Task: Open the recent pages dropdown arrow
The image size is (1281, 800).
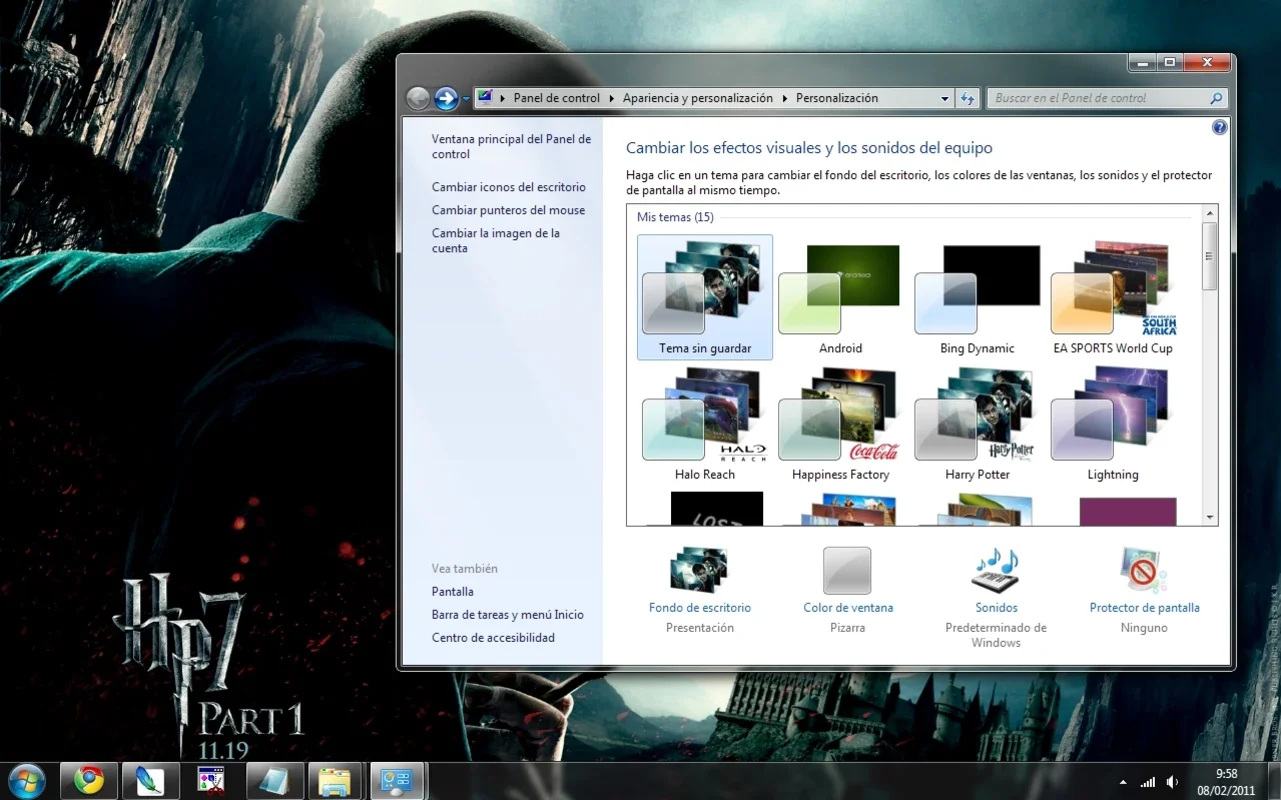Action: (x=466, y=99)
